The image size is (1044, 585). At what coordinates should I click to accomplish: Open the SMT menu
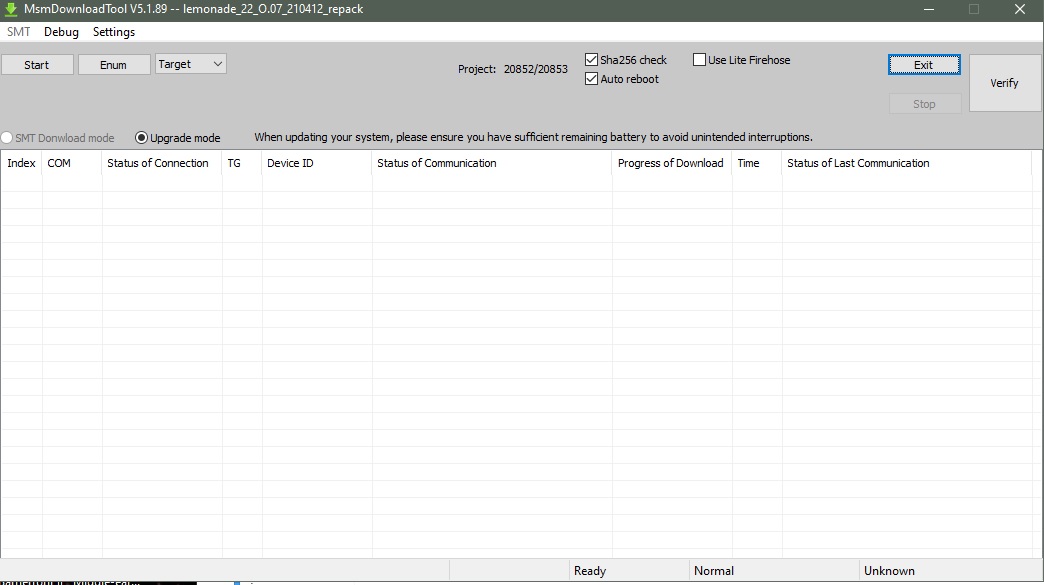(x=18, y=32)
